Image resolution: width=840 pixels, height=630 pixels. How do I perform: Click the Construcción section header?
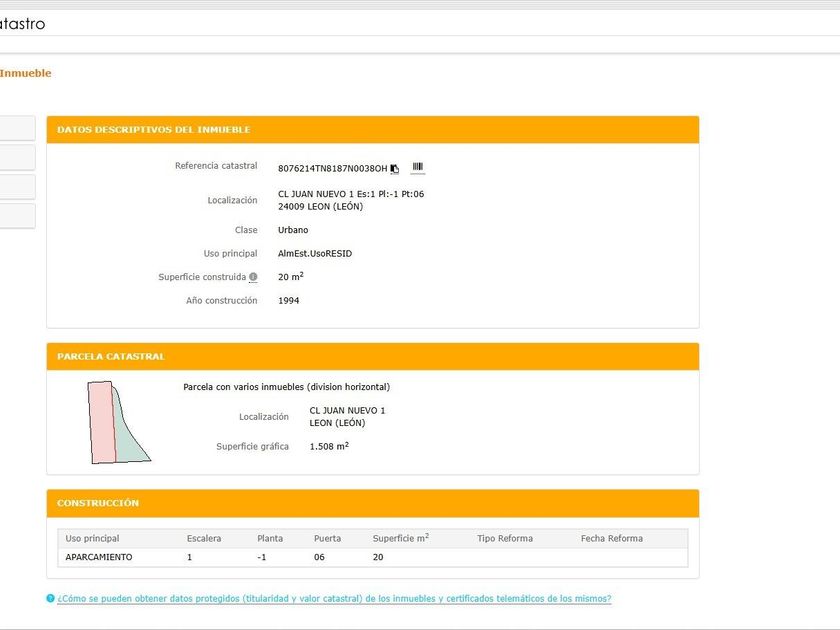(x=98, y=503)
